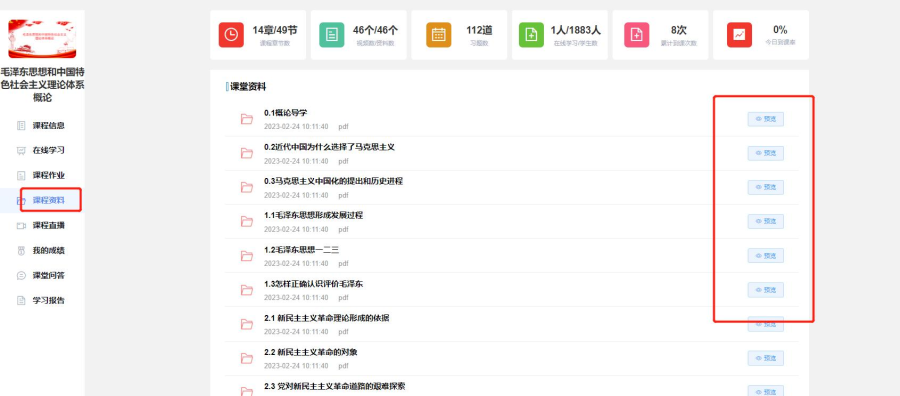Click the folder icon for 1.2毛泽东思想一二三
The width and height of the screenshot is (900, 396).
point(247,256)
